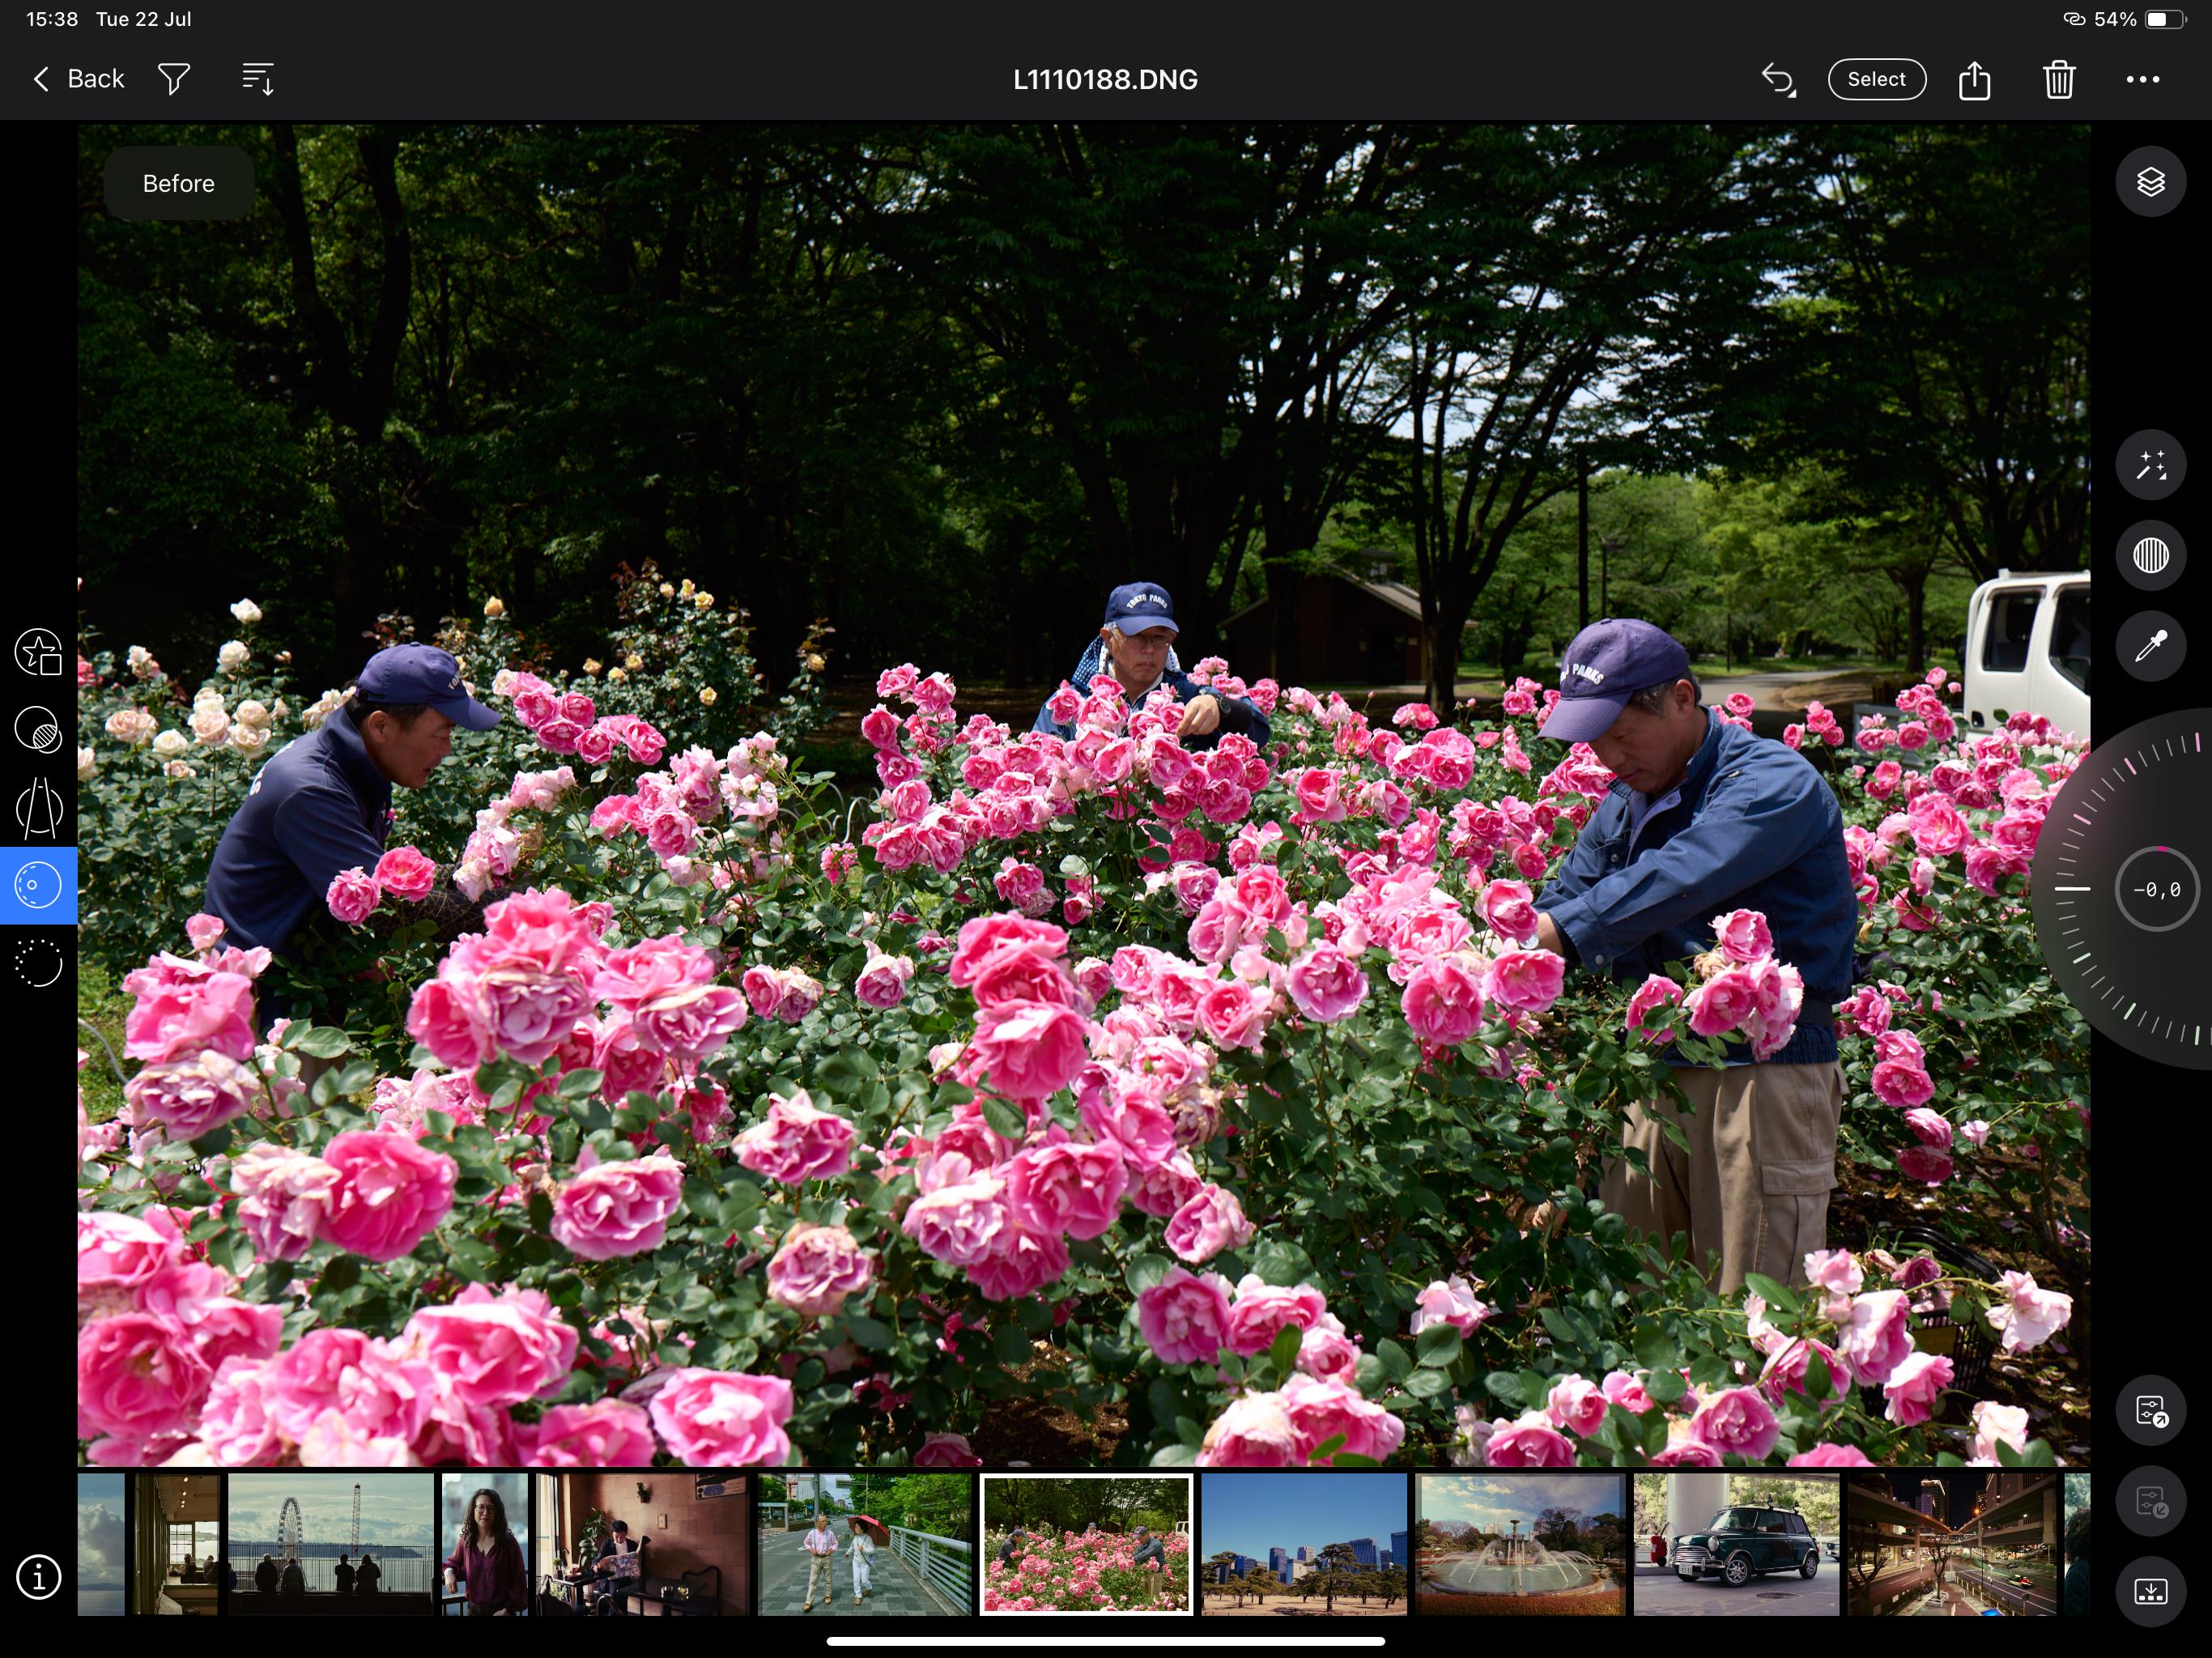Viewport: 2212px width, 1658px height.
Task: Open the green Mini car thumbnail
Action: (x=1736, y=1544)
